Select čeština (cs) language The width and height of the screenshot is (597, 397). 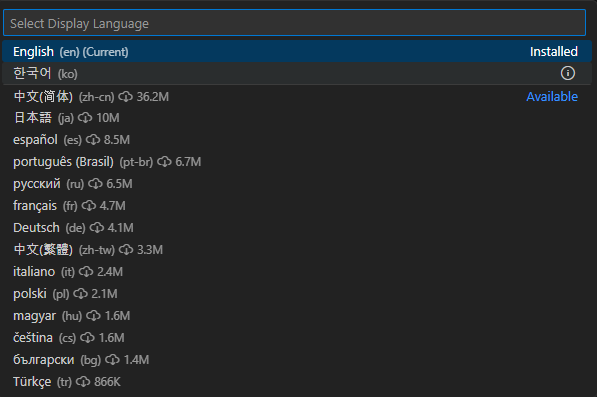tap(297, 338)
